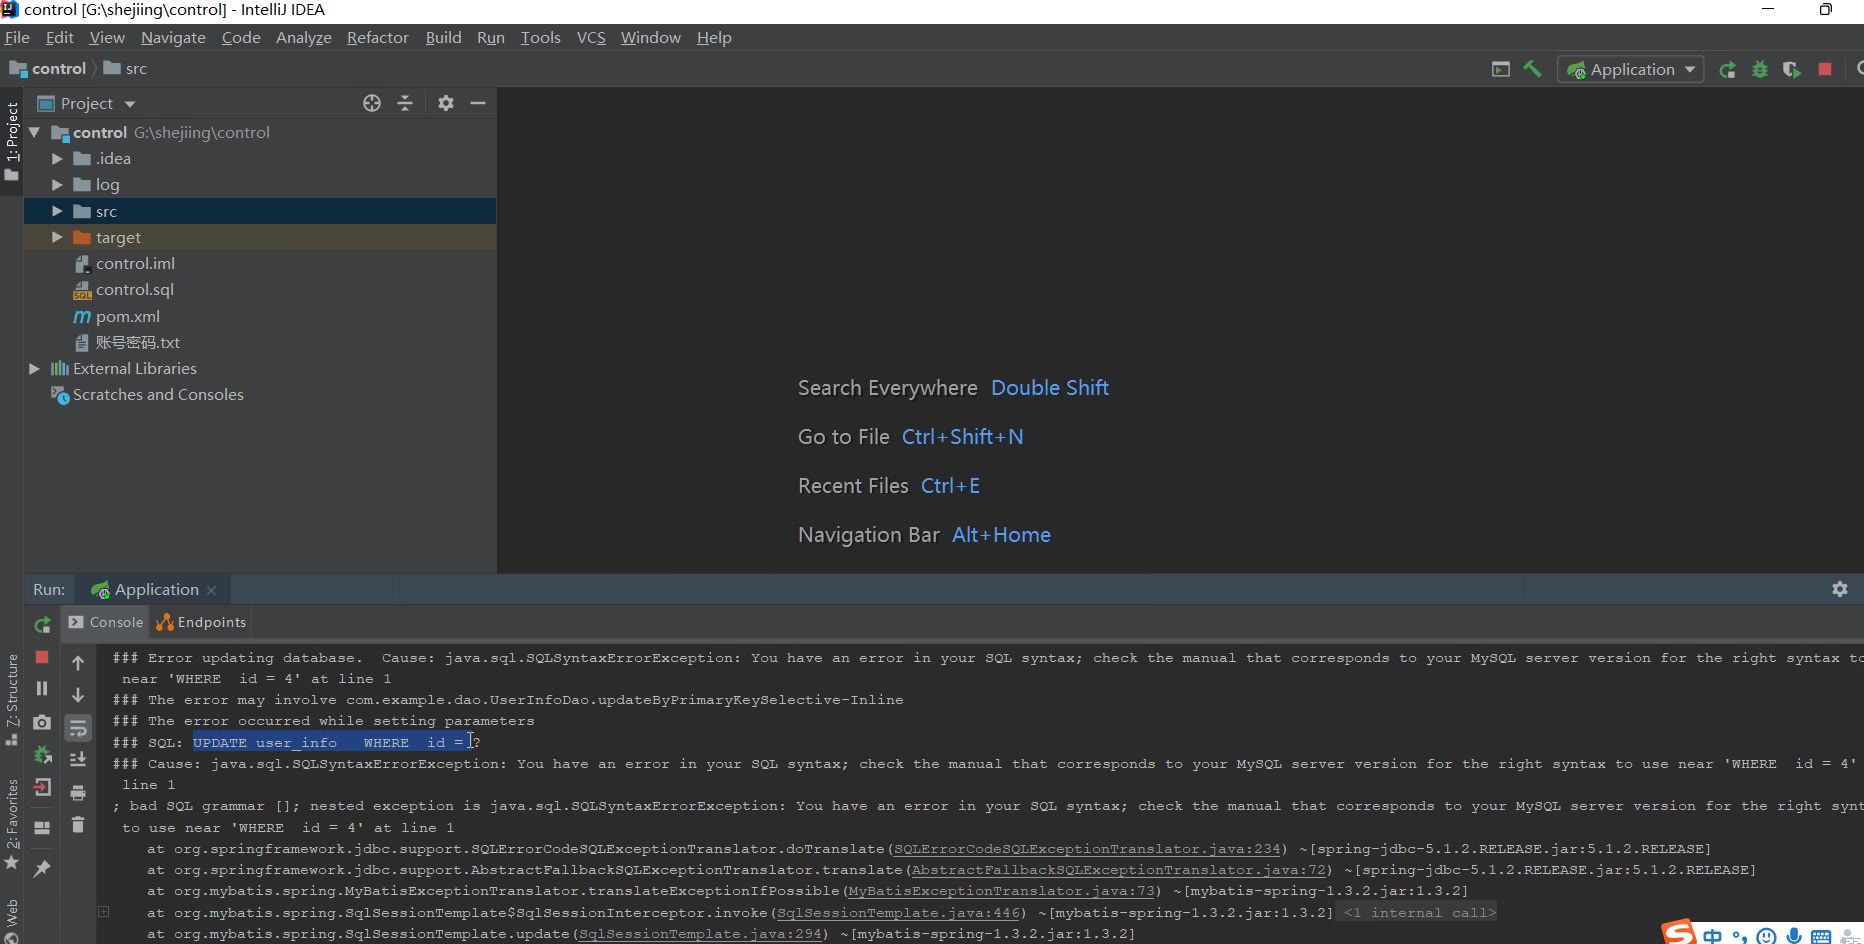Open the Build menu

pos(443,37)
